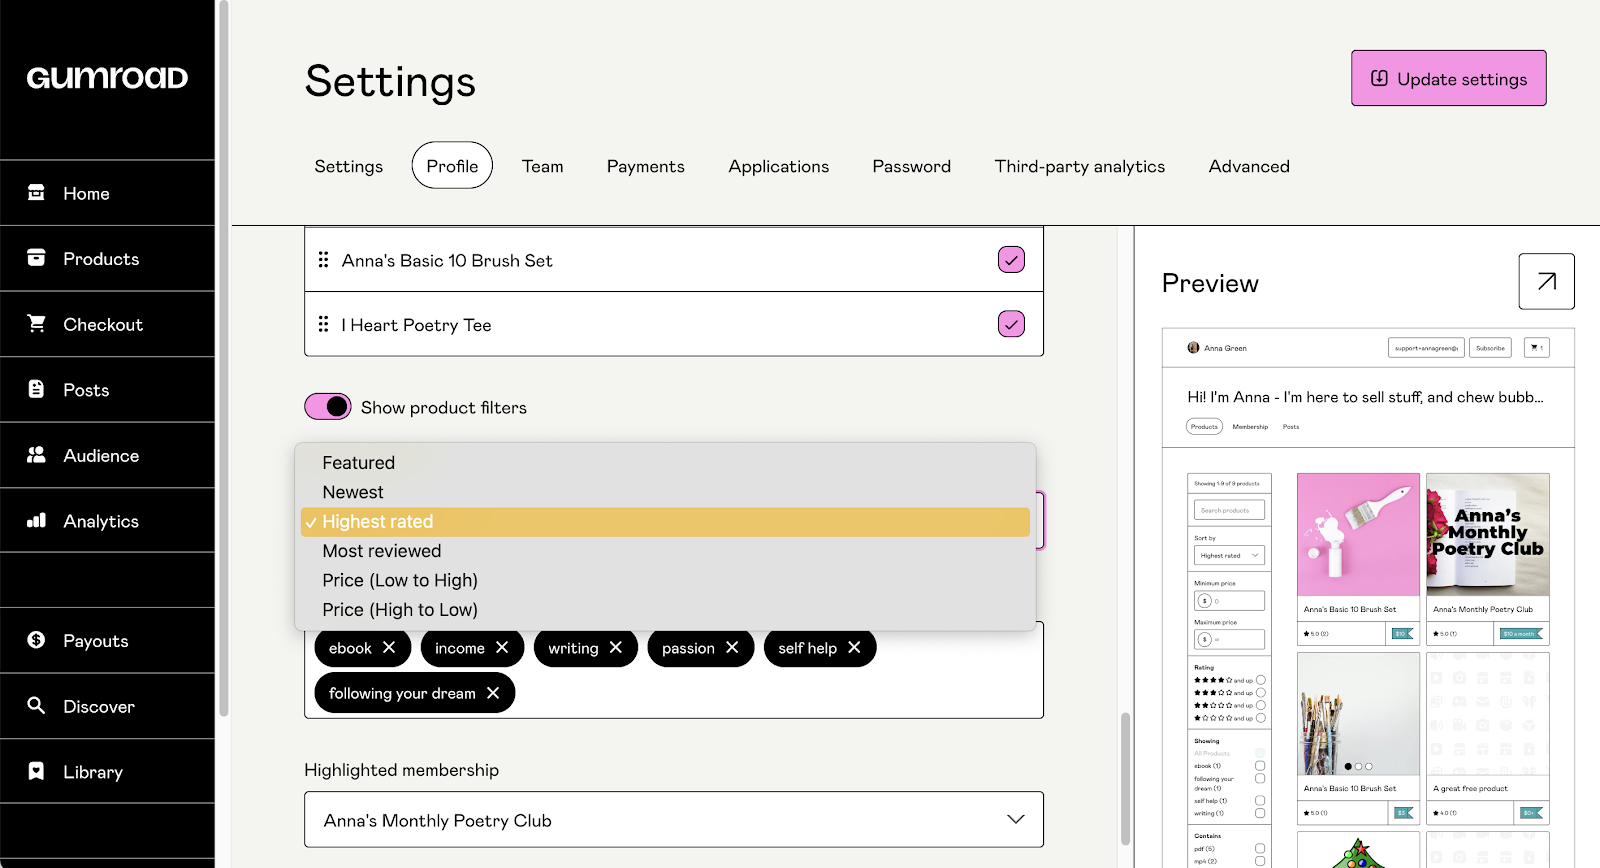Click Subscribe in the preview header
This screenshot has width=1600, height=868.
point(1490,348)
